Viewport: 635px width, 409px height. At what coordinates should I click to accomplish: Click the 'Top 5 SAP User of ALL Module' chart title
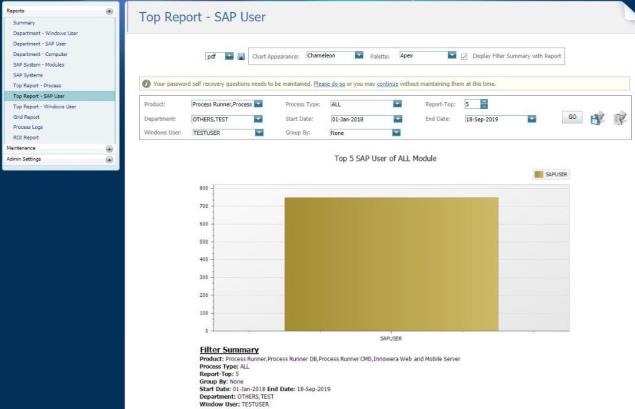tap(385, 158)
